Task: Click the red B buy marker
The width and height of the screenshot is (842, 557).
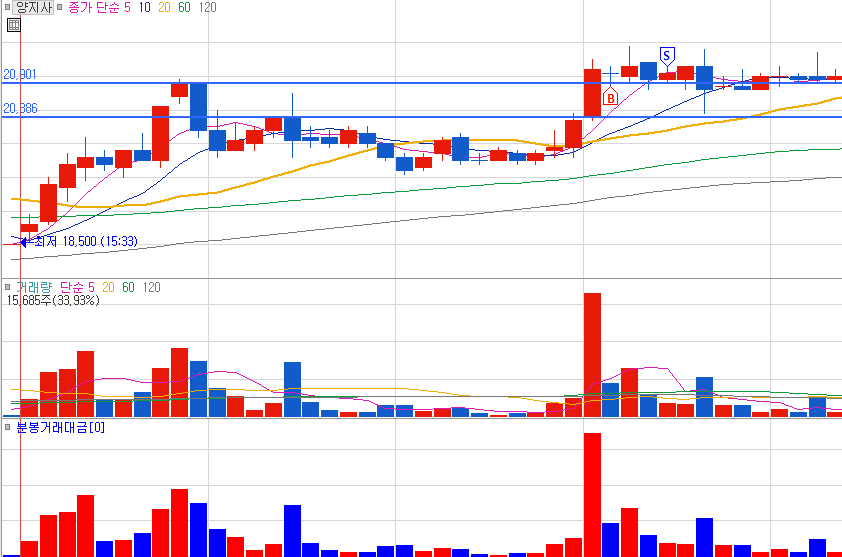Action: pyautogui.click(x=610, y=97)
